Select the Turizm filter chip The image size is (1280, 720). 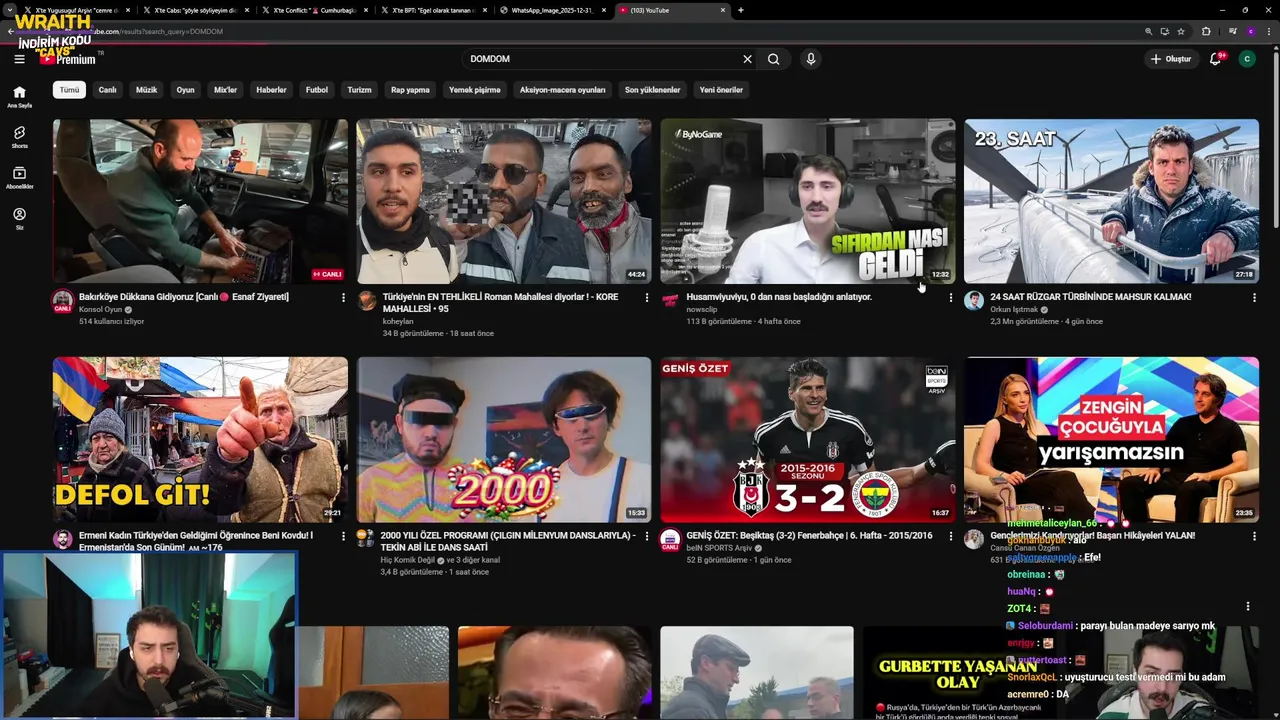pyautogui.click(x=359, y=90)
